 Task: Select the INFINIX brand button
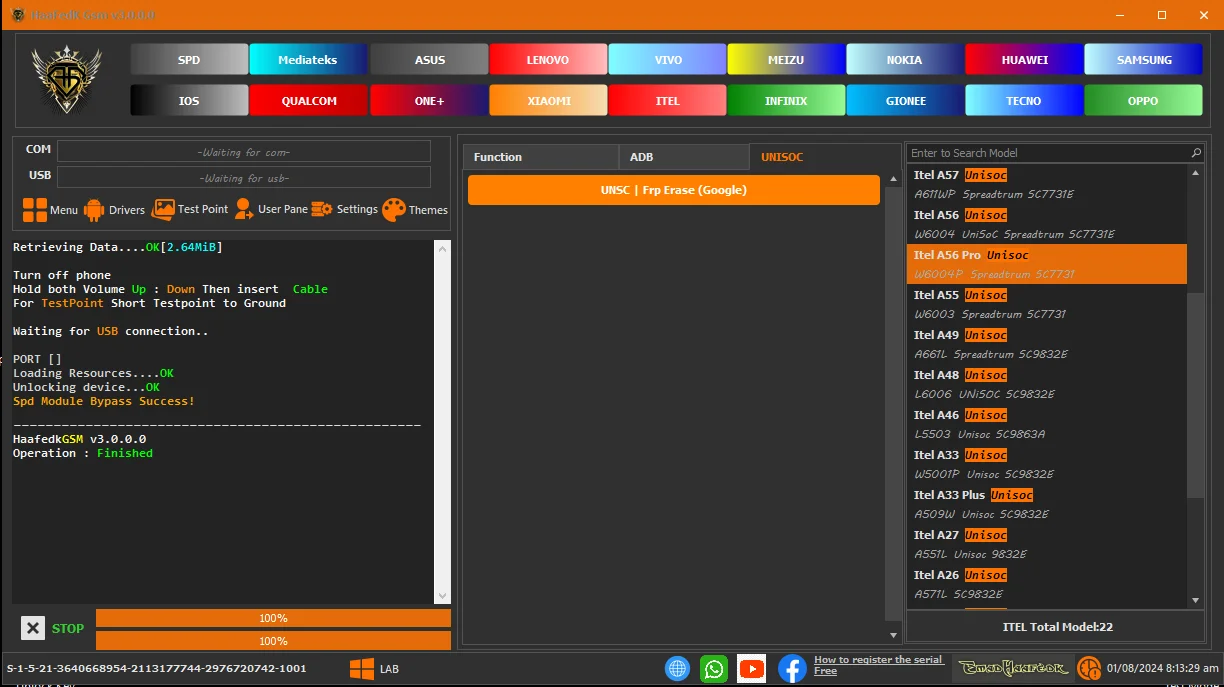[786, 101]
